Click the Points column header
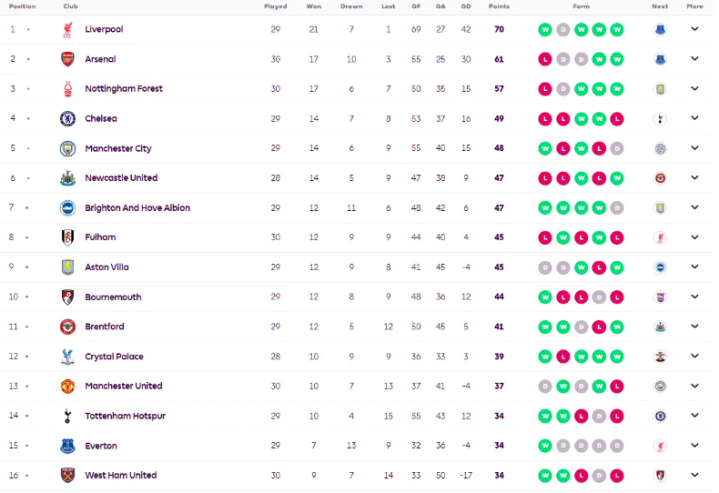 pos(499,6)
